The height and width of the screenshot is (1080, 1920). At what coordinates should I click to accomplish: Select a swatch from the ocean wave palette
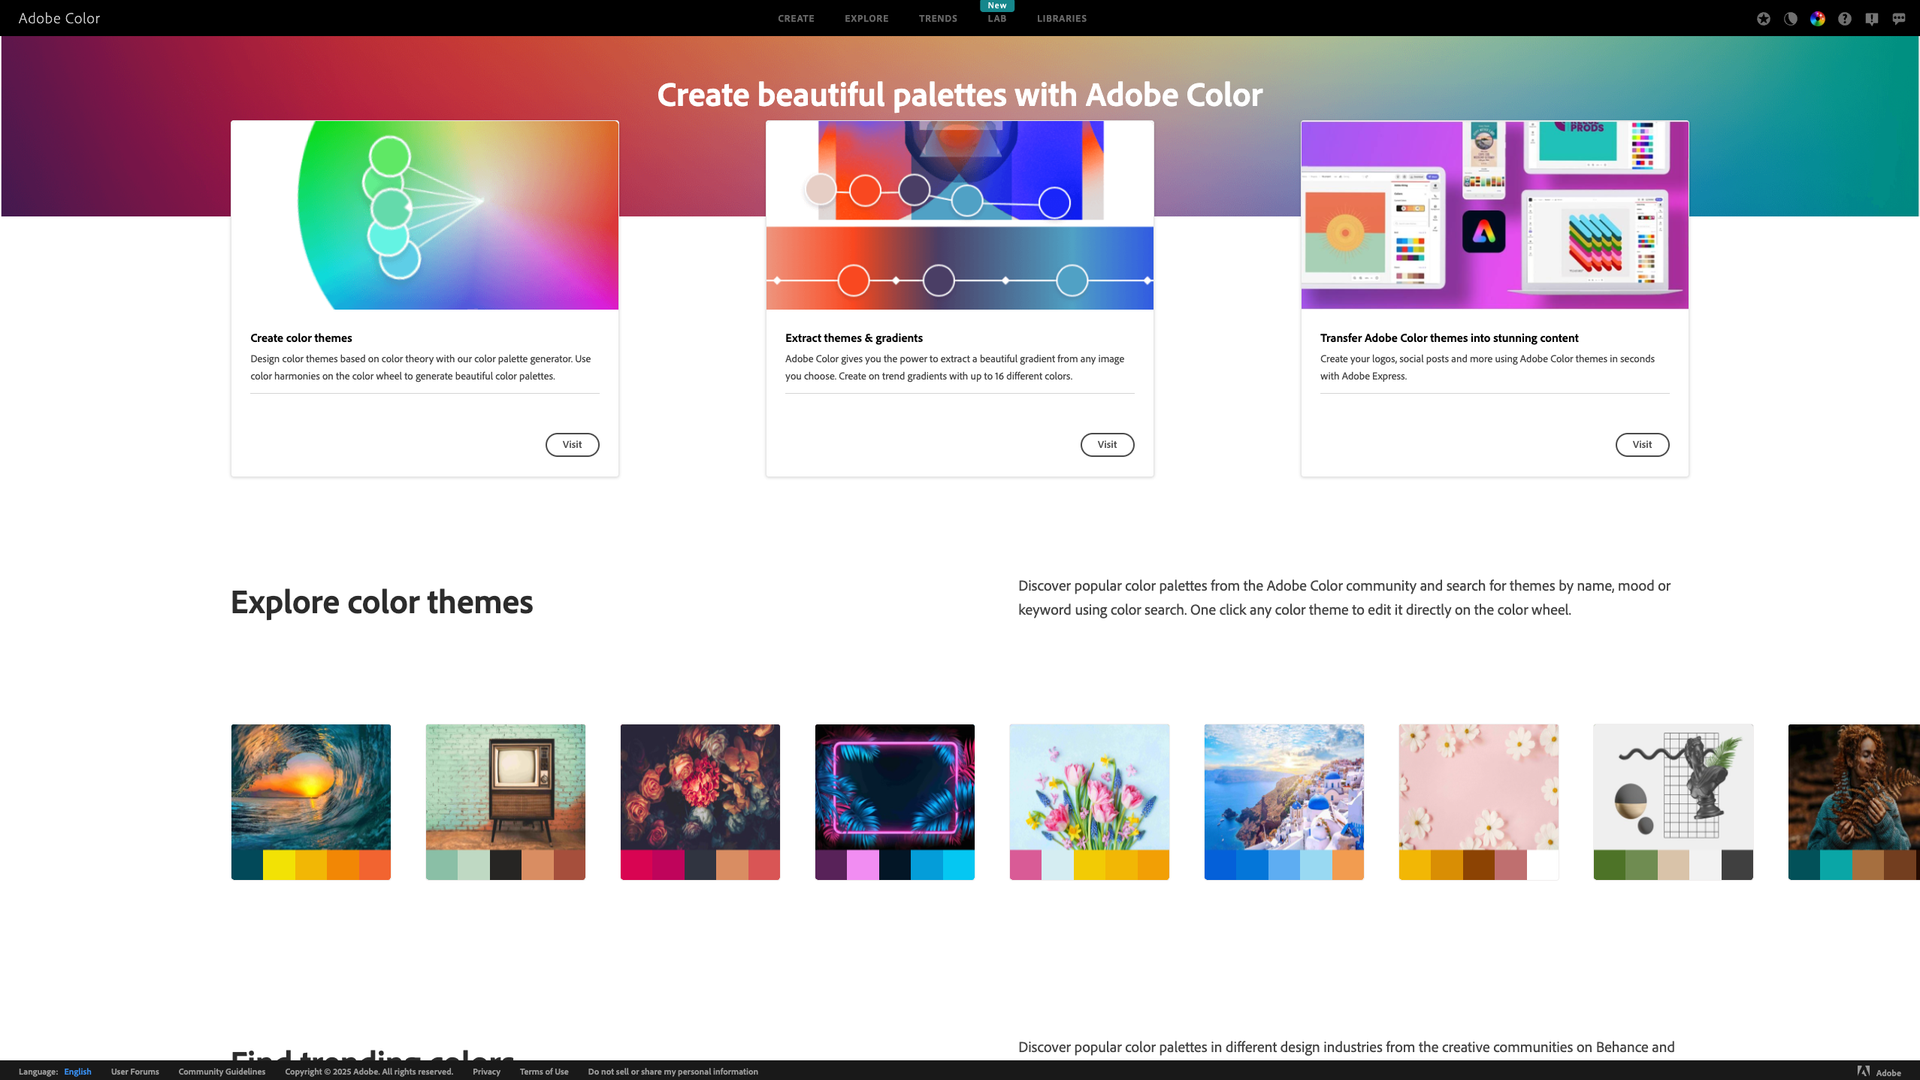310,862
